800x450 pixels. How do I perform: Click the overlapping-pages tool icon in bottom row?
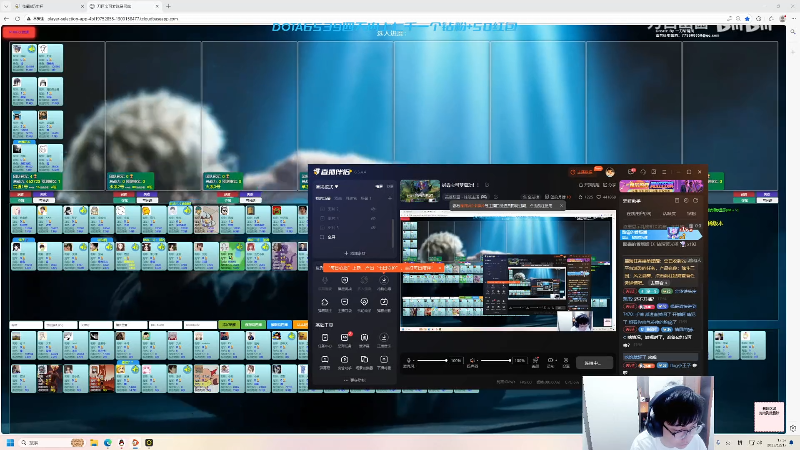pyautogui.click(x=364, y=360)
